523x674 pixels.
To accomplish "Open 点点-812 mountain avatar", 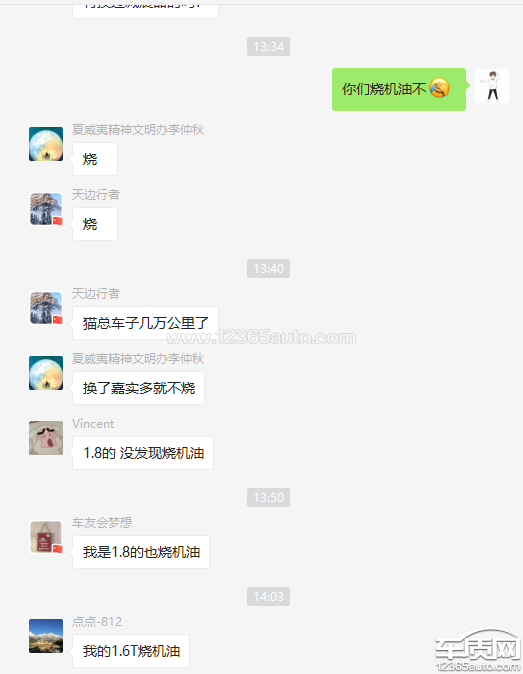I will coord(46,636).
